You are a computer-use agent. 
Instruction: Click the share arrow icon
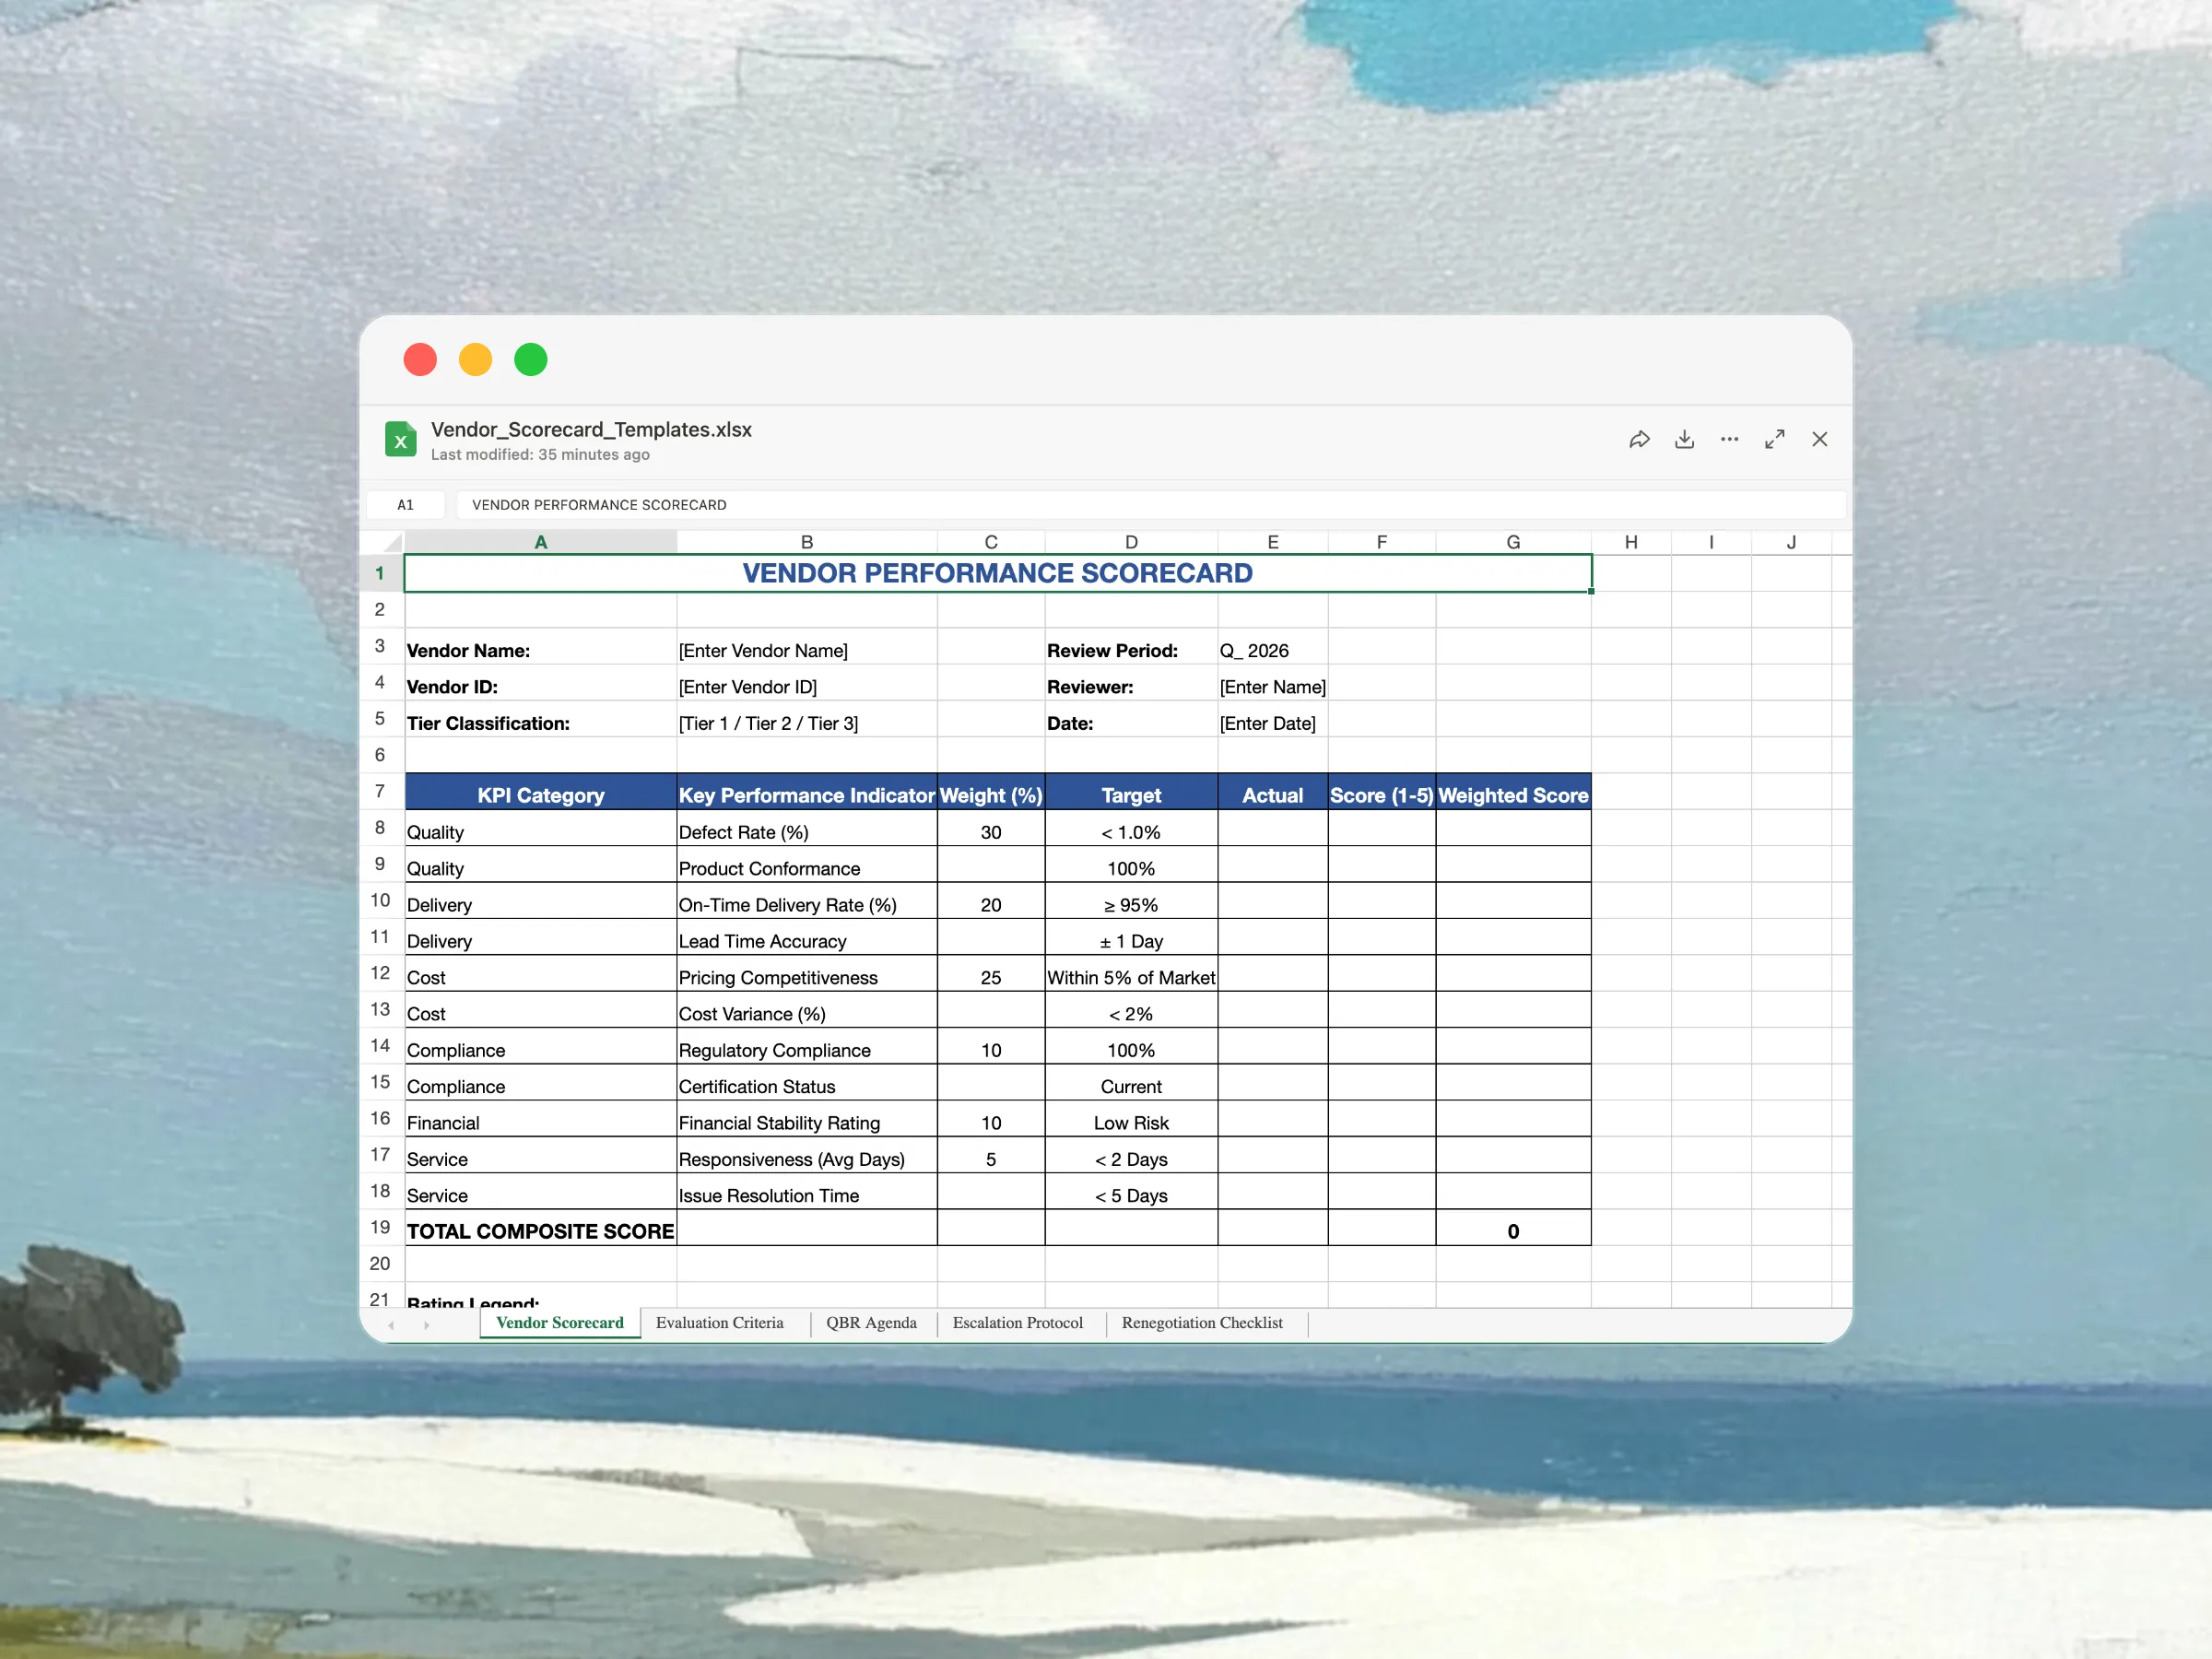(x=1639, y=440)
